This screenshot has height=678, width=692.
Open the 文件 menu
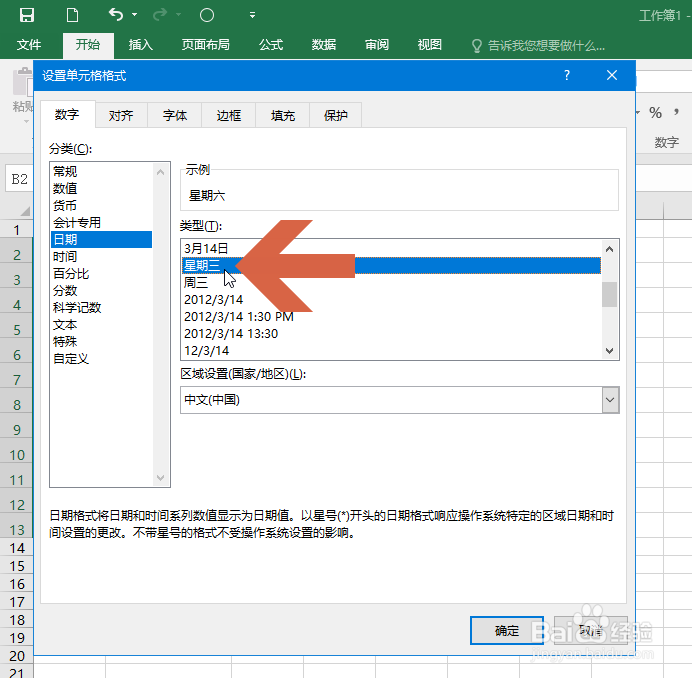[x=29, y=45]
